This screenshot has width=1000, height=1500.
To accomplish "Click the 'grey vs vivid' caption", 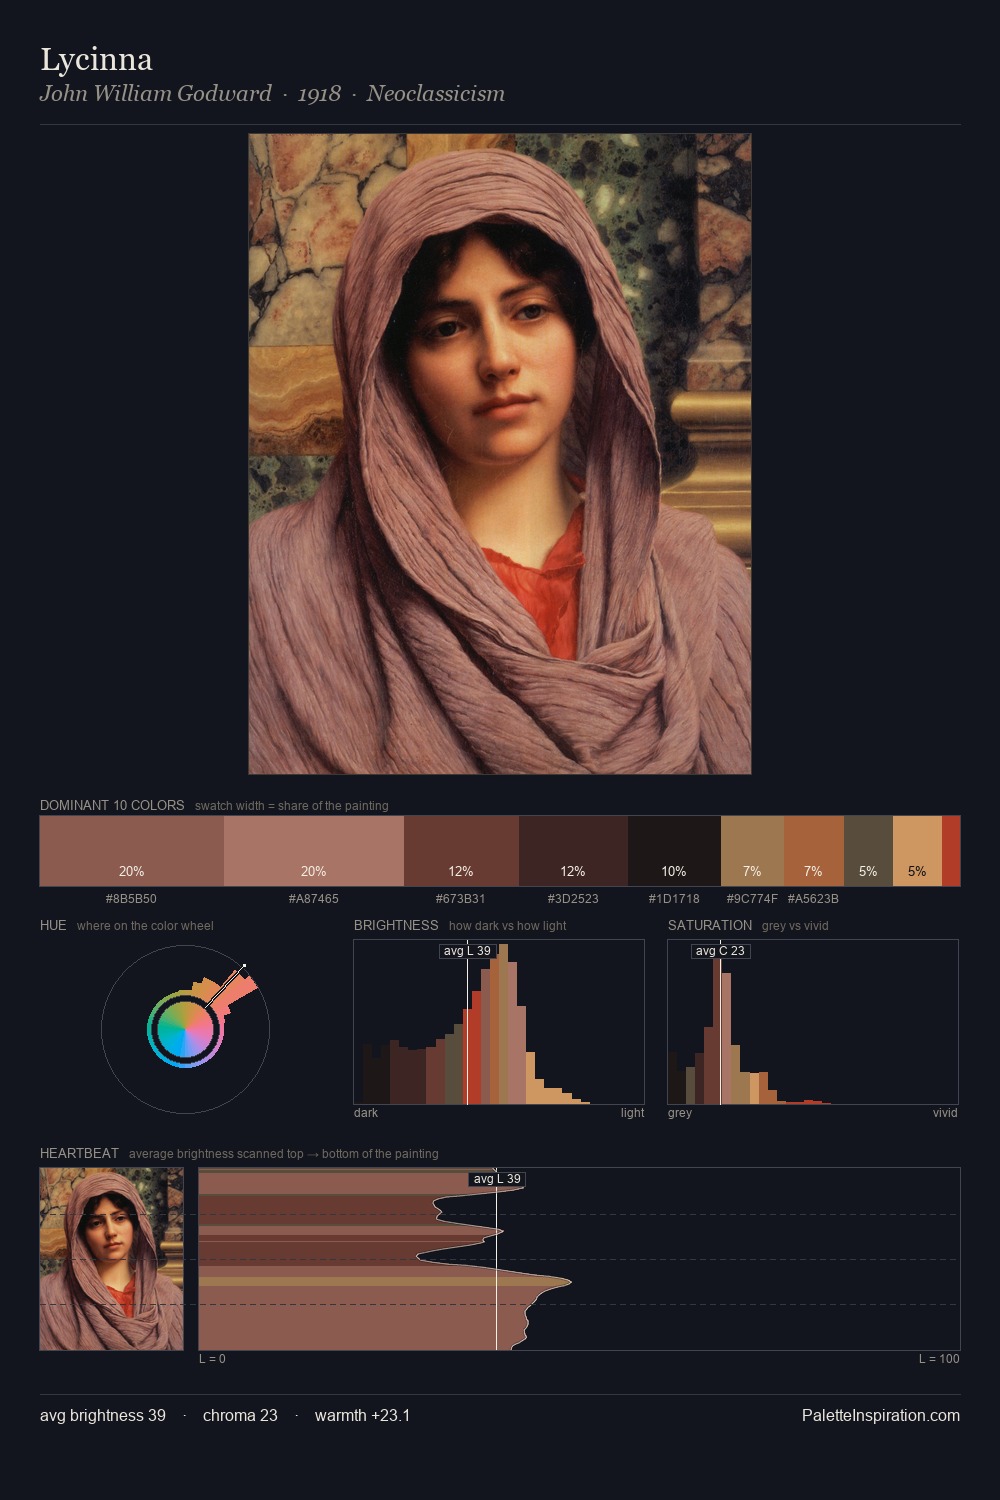I will click(x=795, y=926).
